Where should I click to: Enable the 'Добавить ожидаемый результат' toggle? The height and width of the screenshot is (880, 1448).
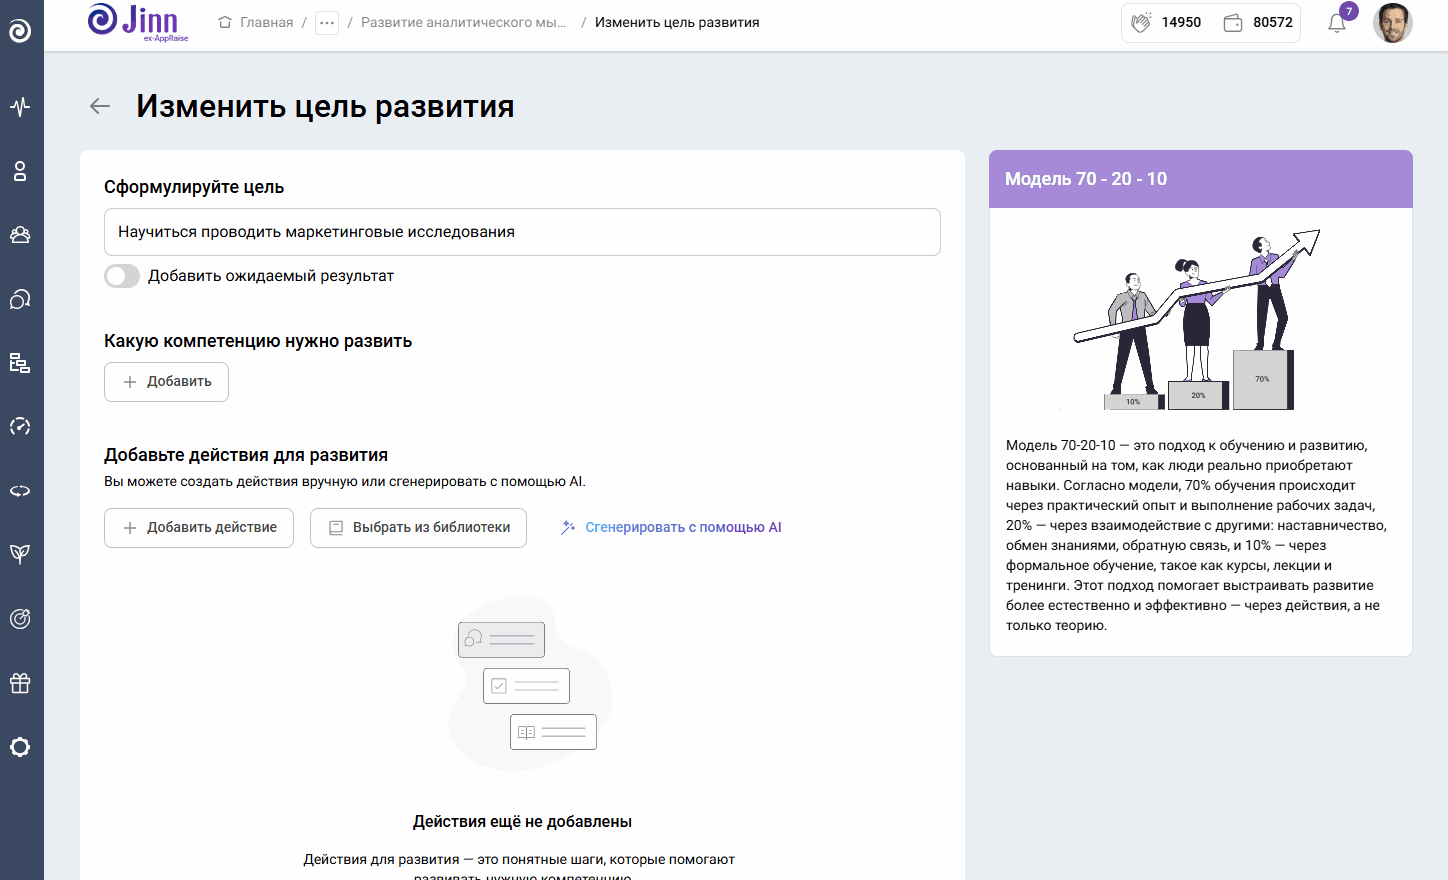point(121,275)
